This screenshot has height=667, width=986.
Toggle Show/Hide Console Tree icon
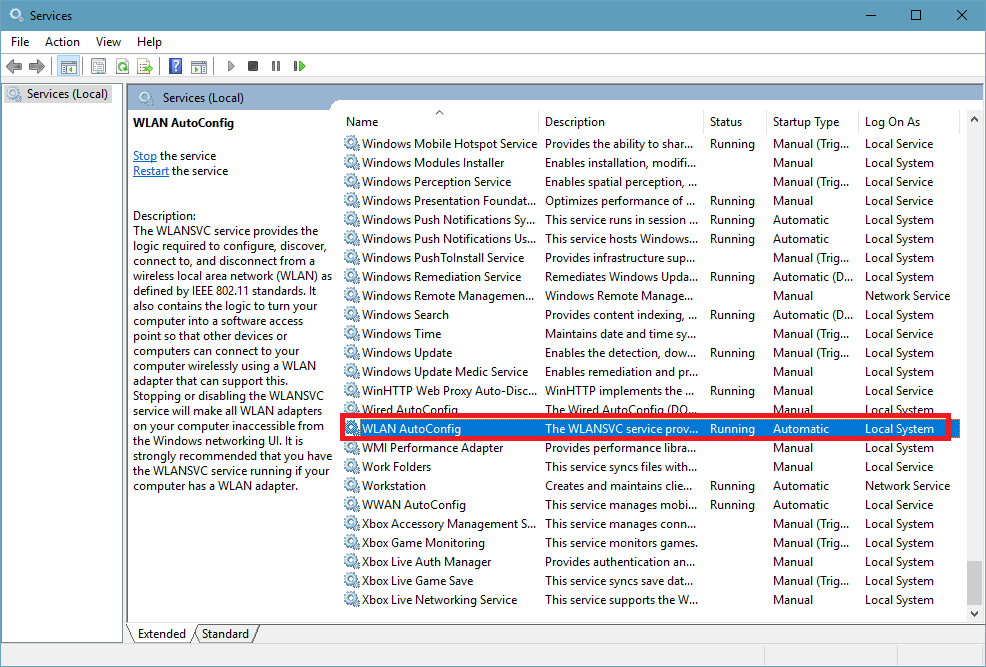pos(69,66)
